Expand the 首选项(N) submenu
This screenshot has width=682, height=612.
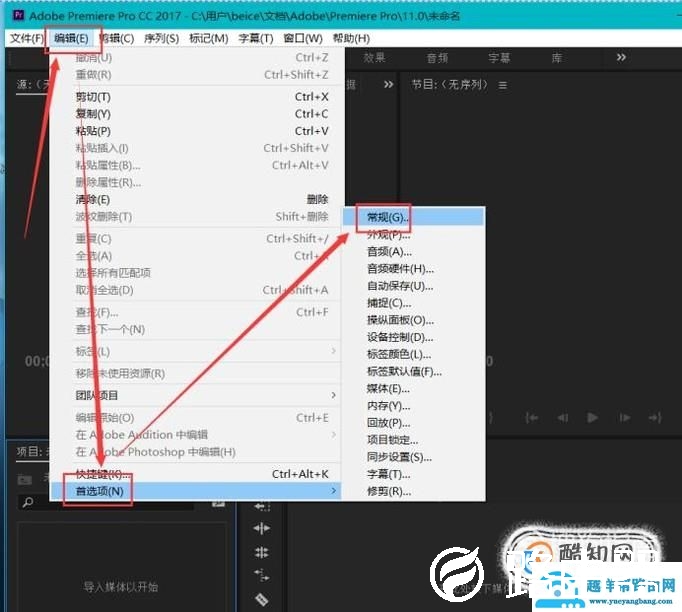point(197,491)
